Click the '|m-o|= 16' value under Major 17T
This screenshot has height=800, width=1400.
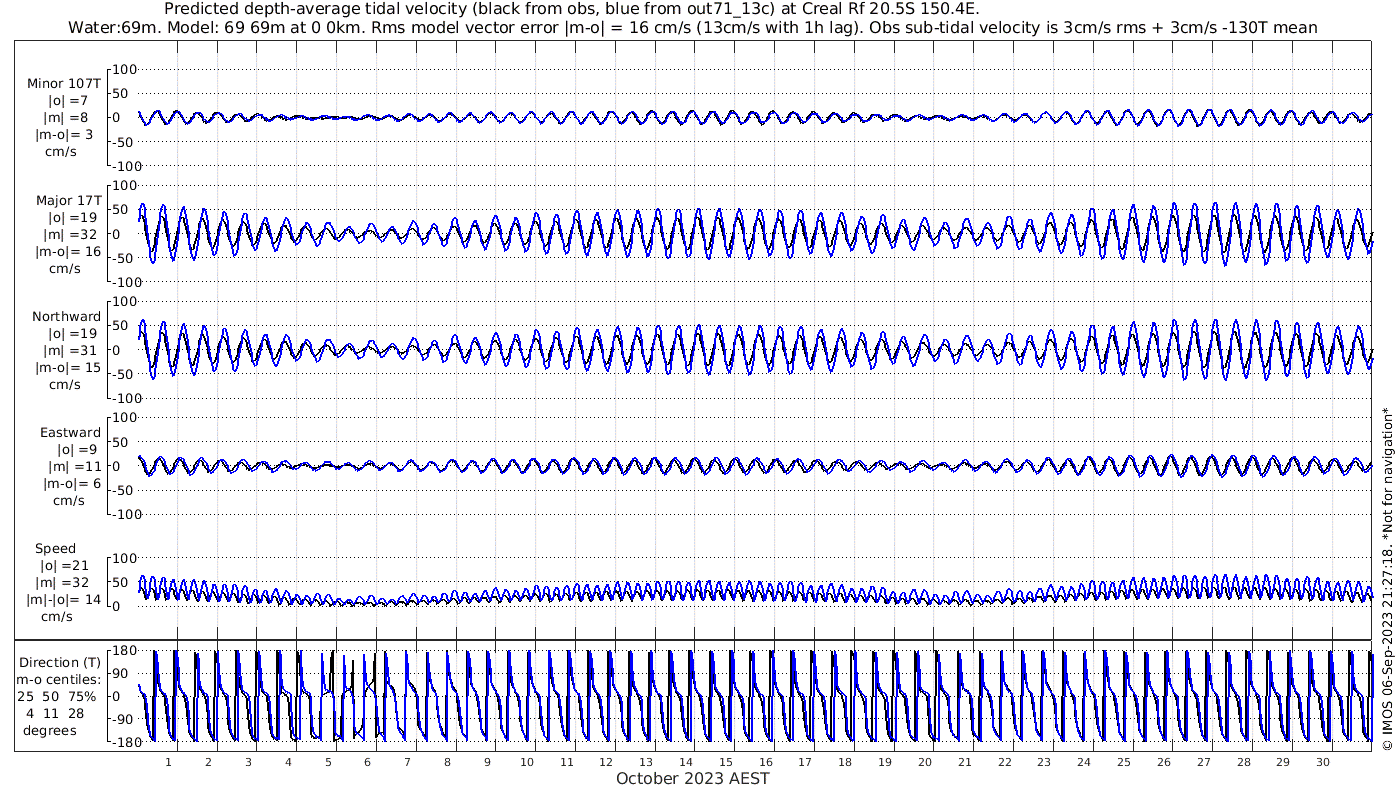tap(67, 252)
